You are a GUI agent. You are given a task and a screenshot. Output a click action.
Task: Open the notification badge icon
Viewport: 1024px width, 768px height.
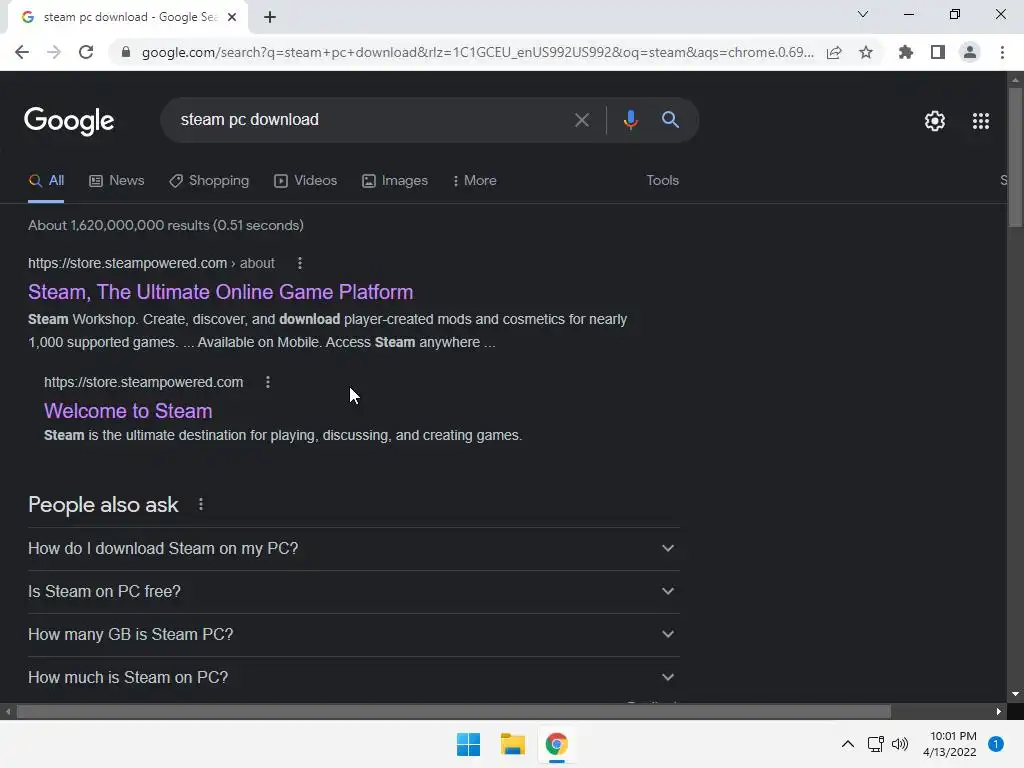[996, 744]
